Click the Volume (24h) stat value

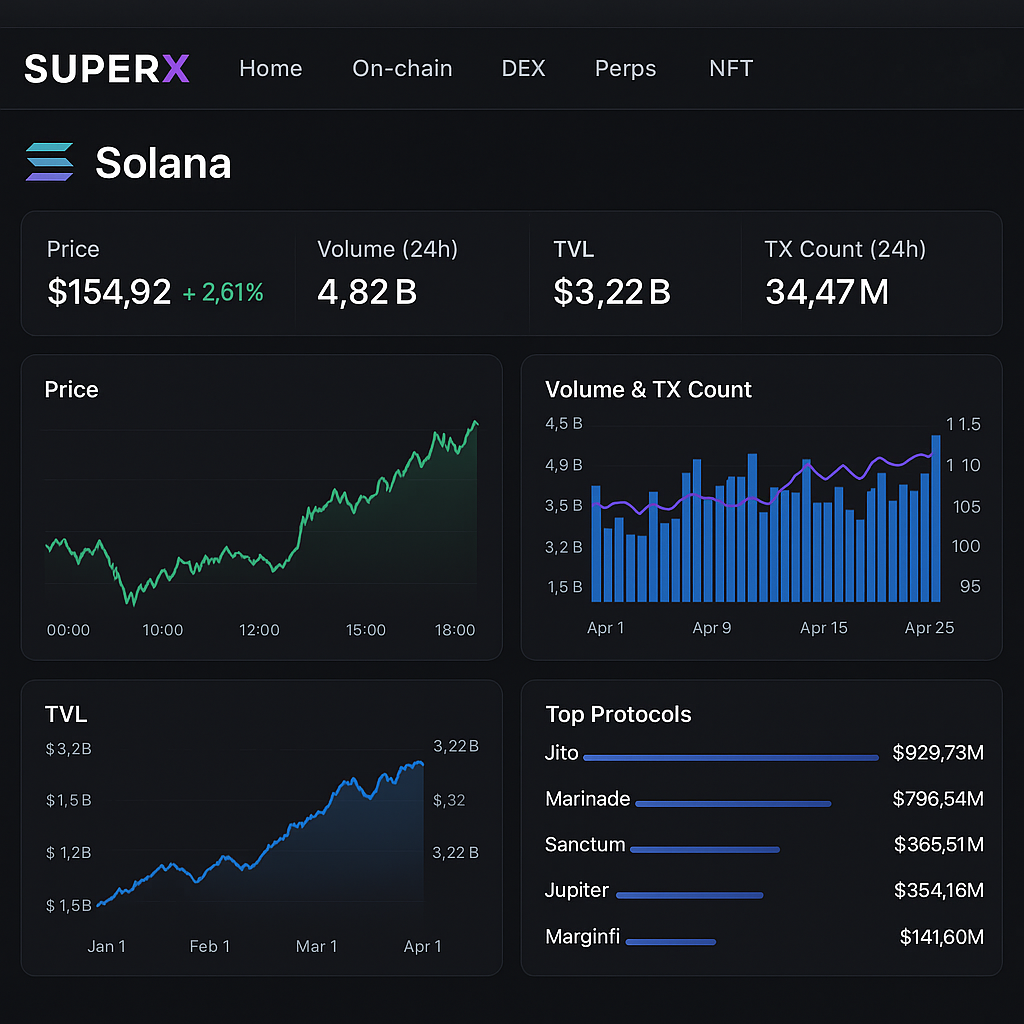point(368,292)
